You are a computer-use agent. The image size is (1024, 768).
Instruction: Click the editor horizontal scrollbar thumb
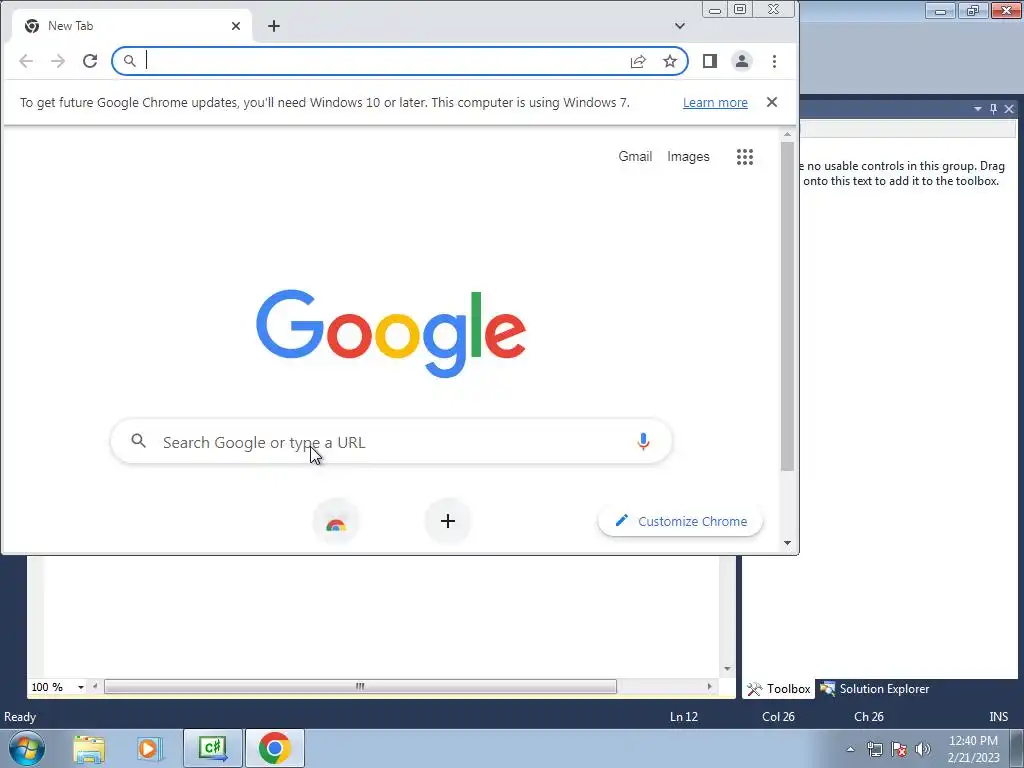(x=360, y=687)
